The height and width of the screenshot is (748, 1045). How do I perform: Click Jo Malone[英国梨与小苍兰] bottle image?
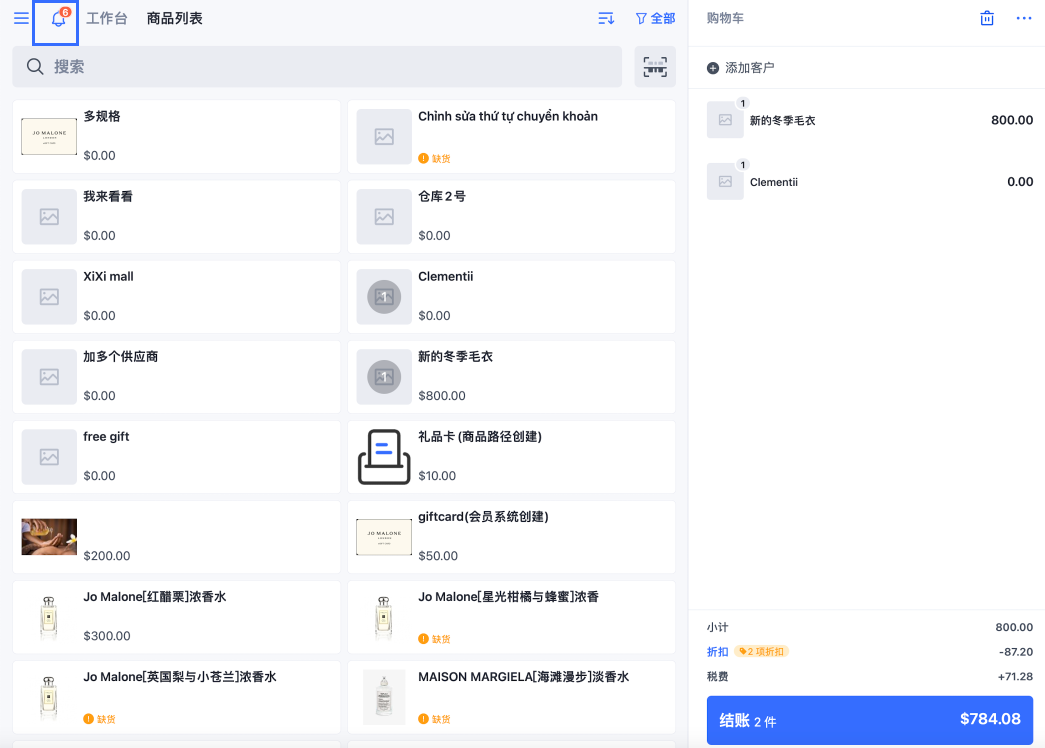(49, 697)
